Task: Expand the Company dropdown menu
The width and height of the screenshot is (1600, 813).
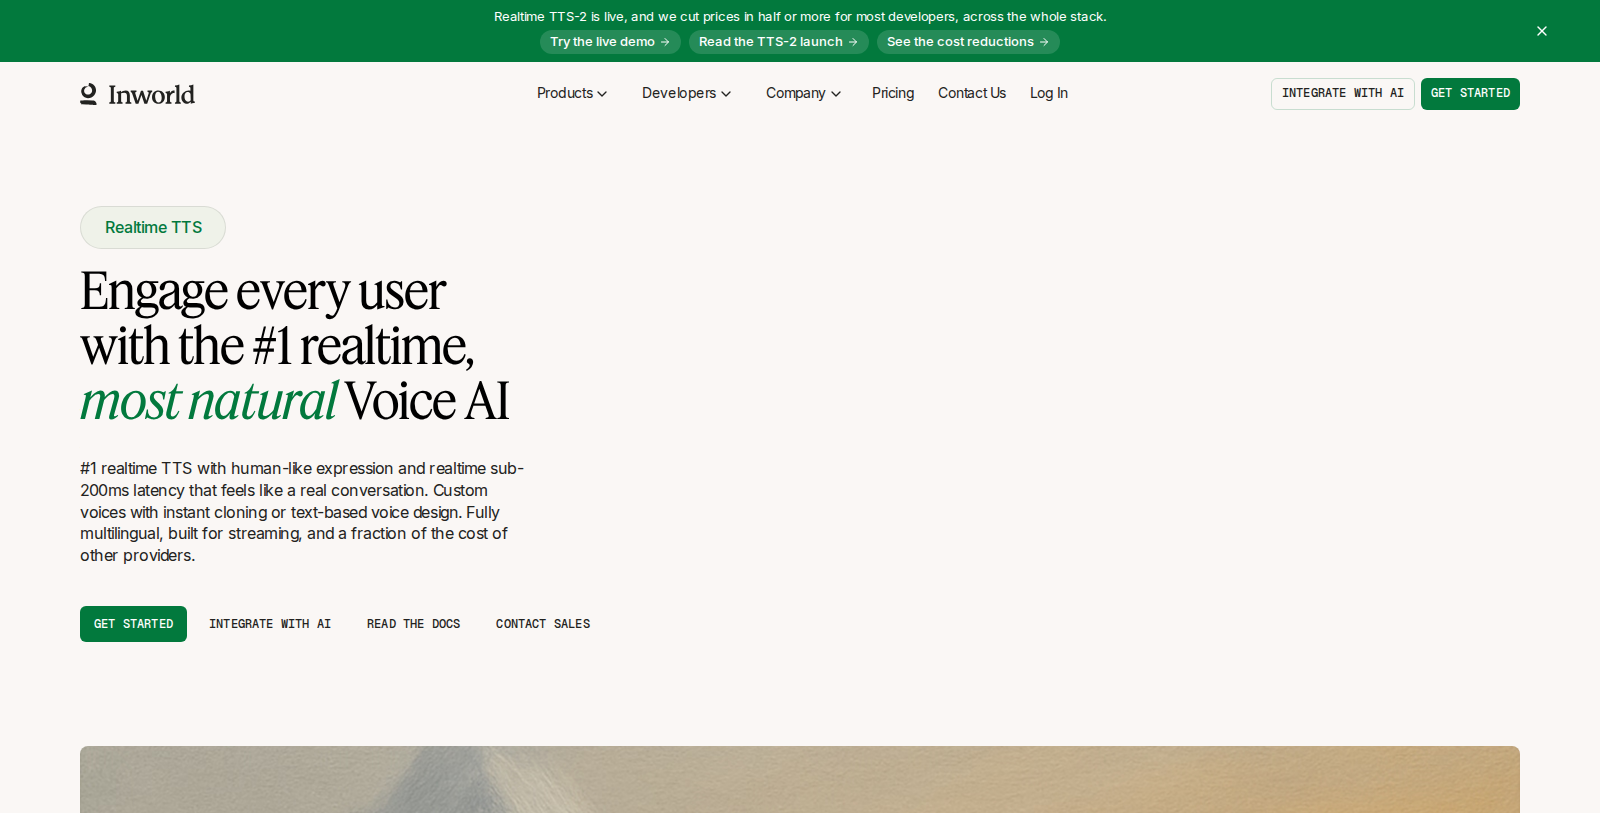Action: (x=803, y=93)
